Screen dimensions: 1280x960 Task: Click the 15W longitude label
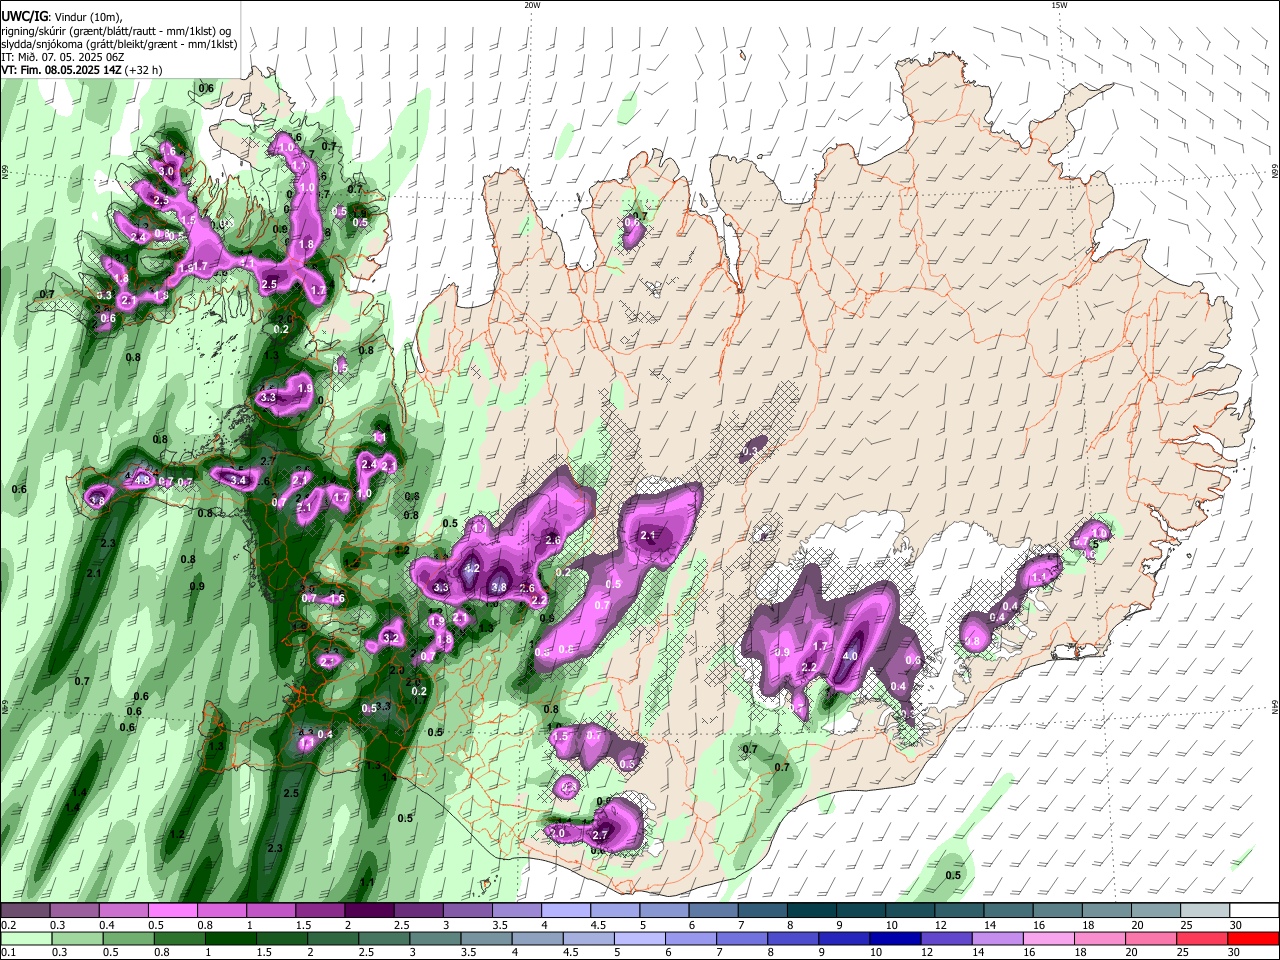[1059, 5]
